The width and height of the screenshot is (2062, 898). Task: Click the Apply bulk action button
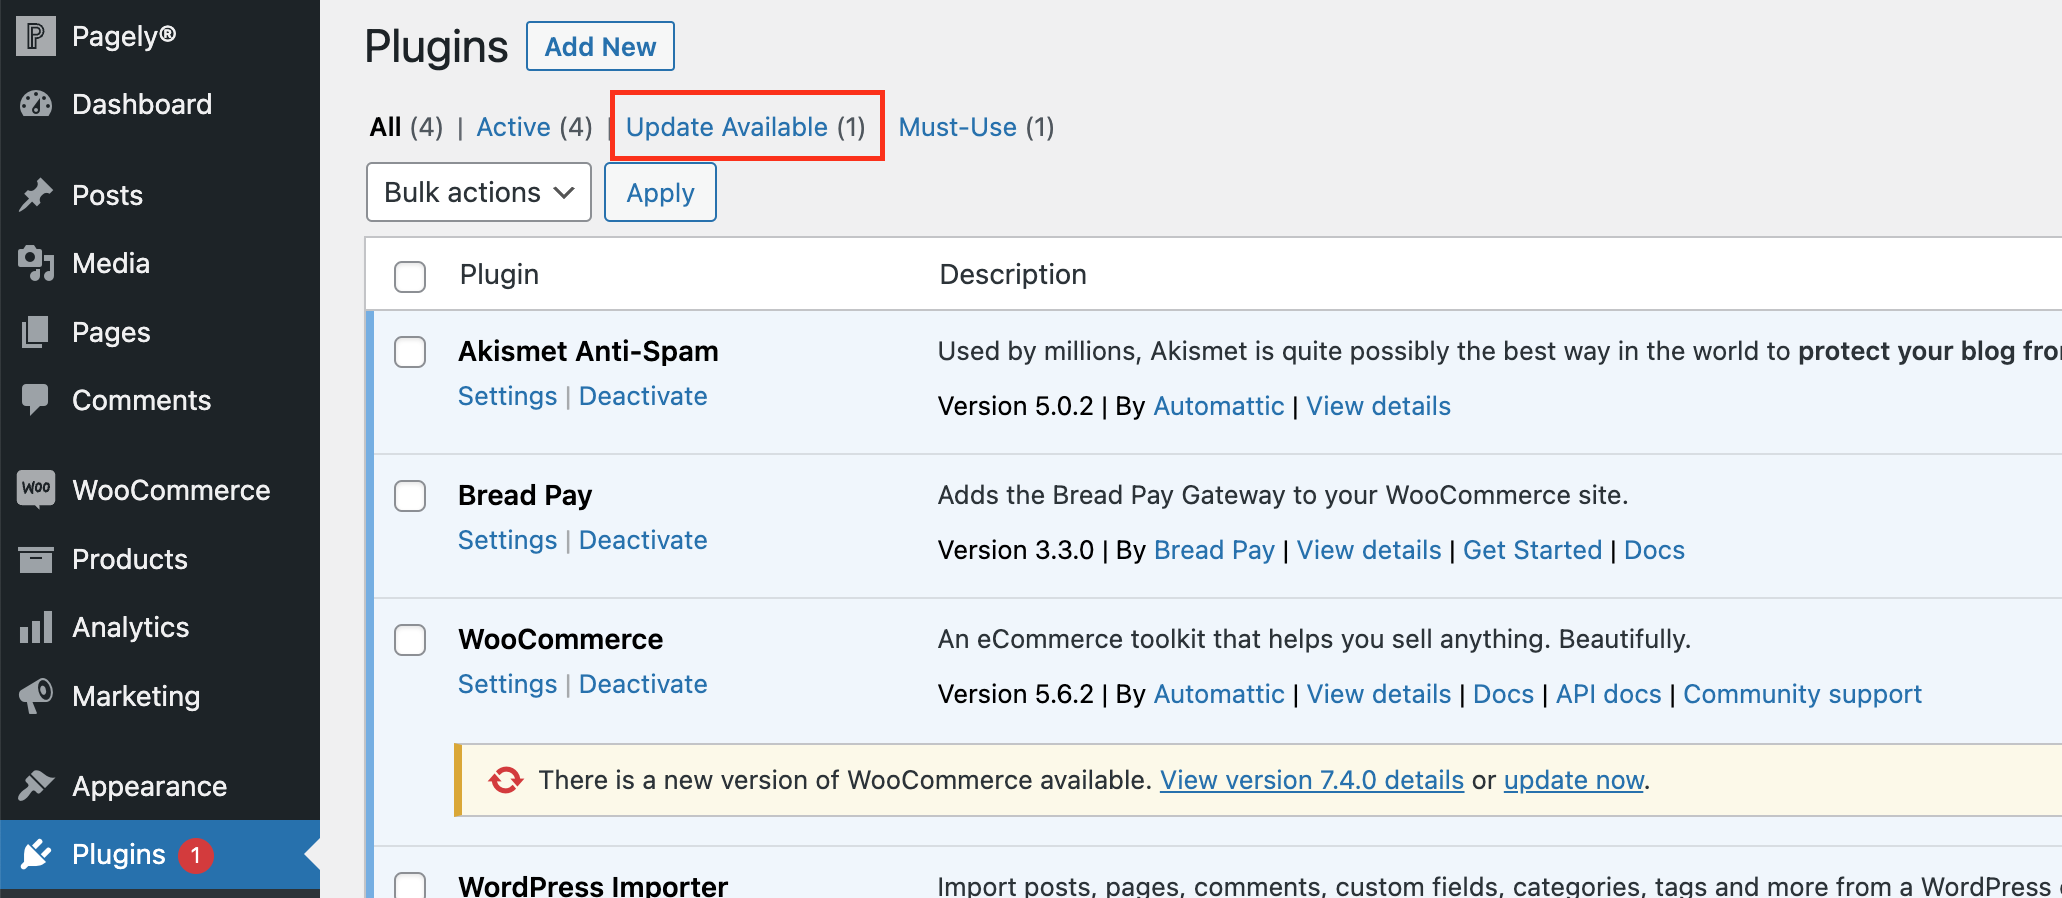tap(660, 192)
